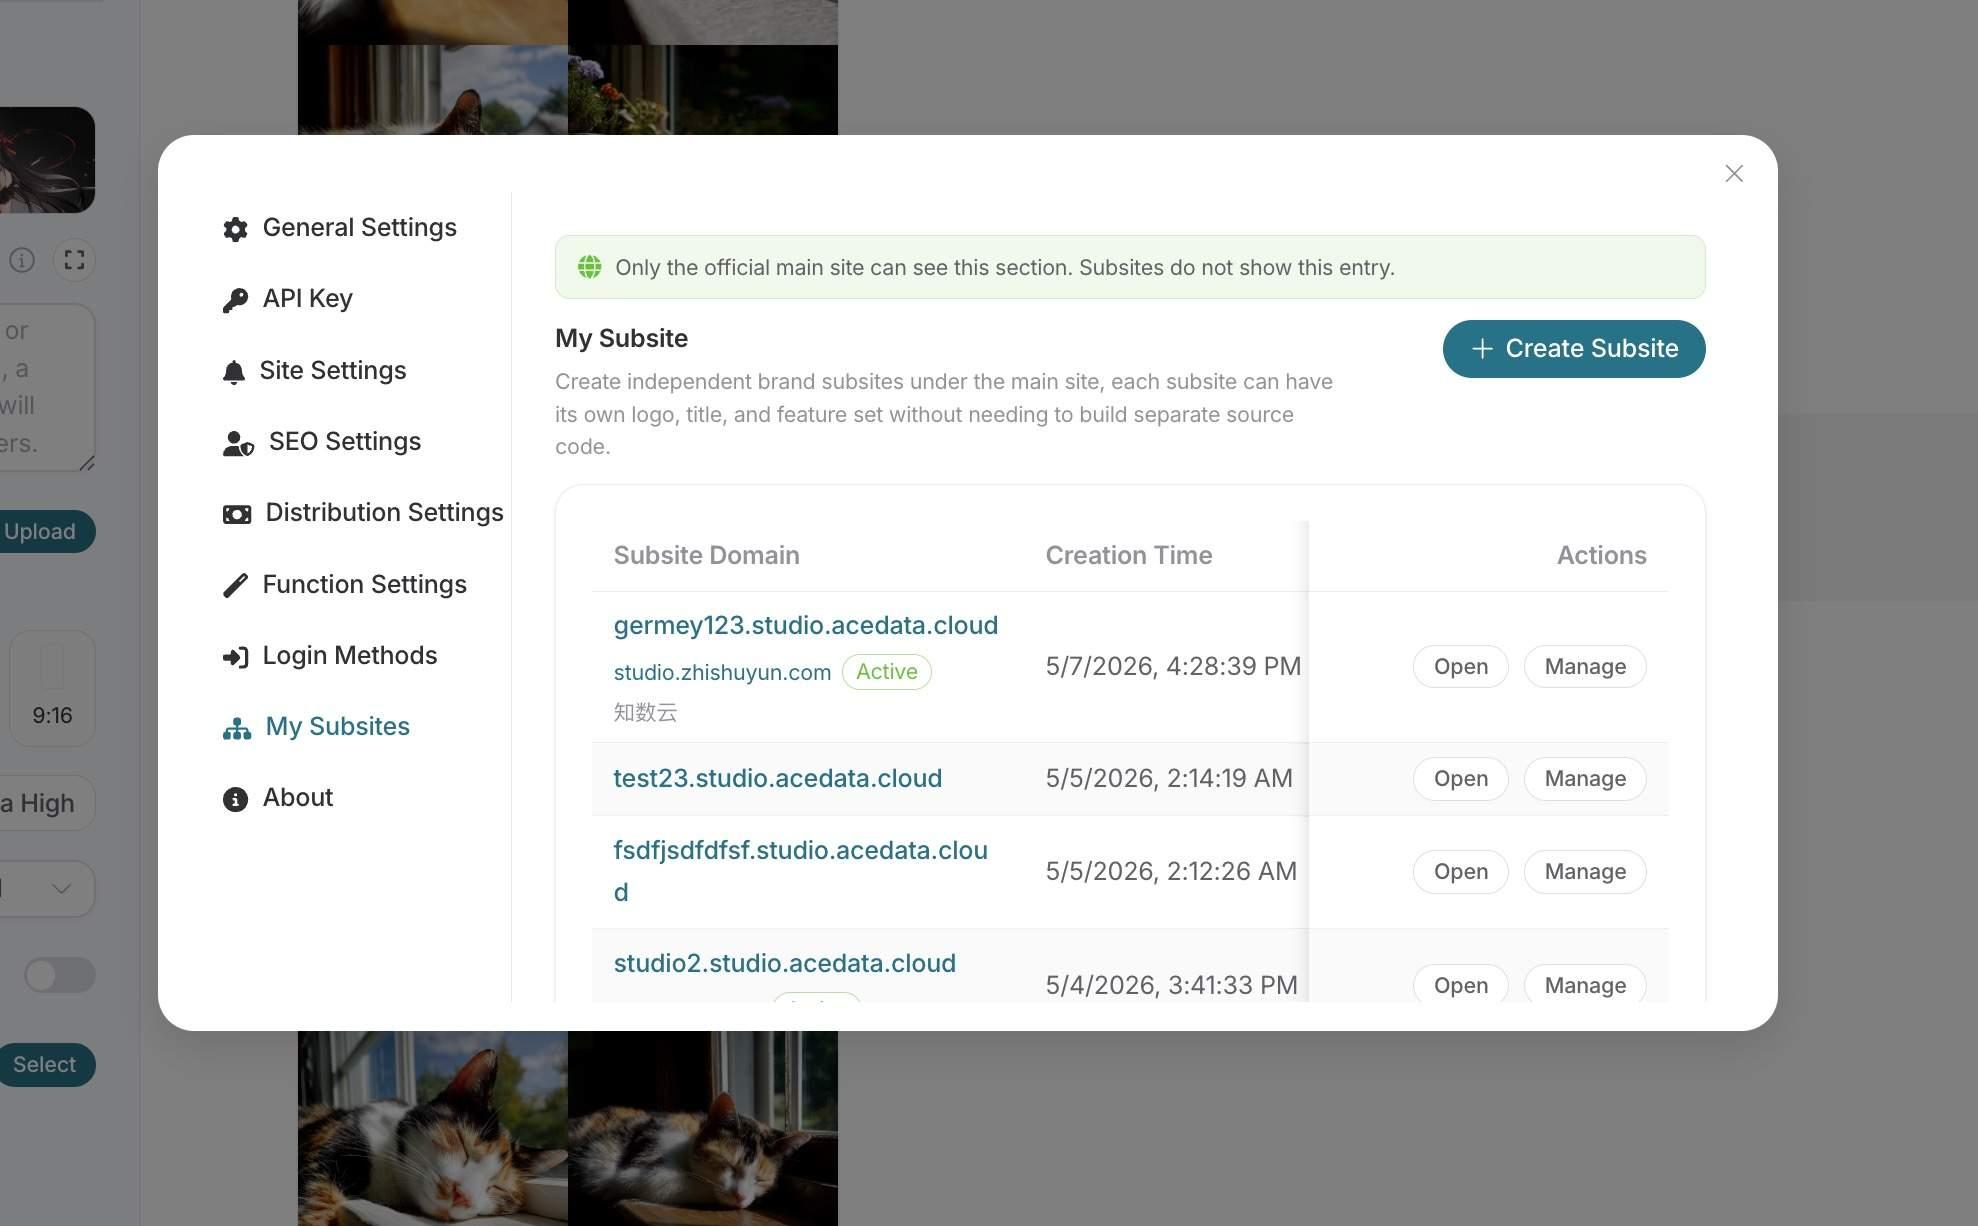Switch to the API Key section
Viewport: 1978px width, 1226px height.
287,299
